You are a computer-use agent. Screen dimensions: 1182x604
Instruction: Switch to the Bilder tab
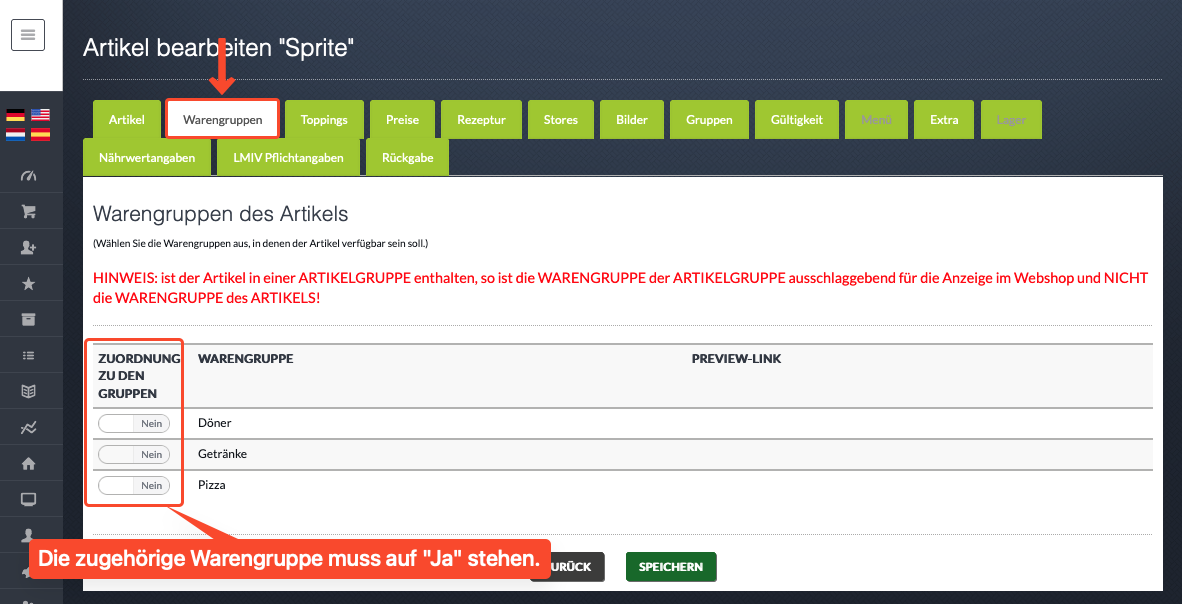click(x=632, y=119)
